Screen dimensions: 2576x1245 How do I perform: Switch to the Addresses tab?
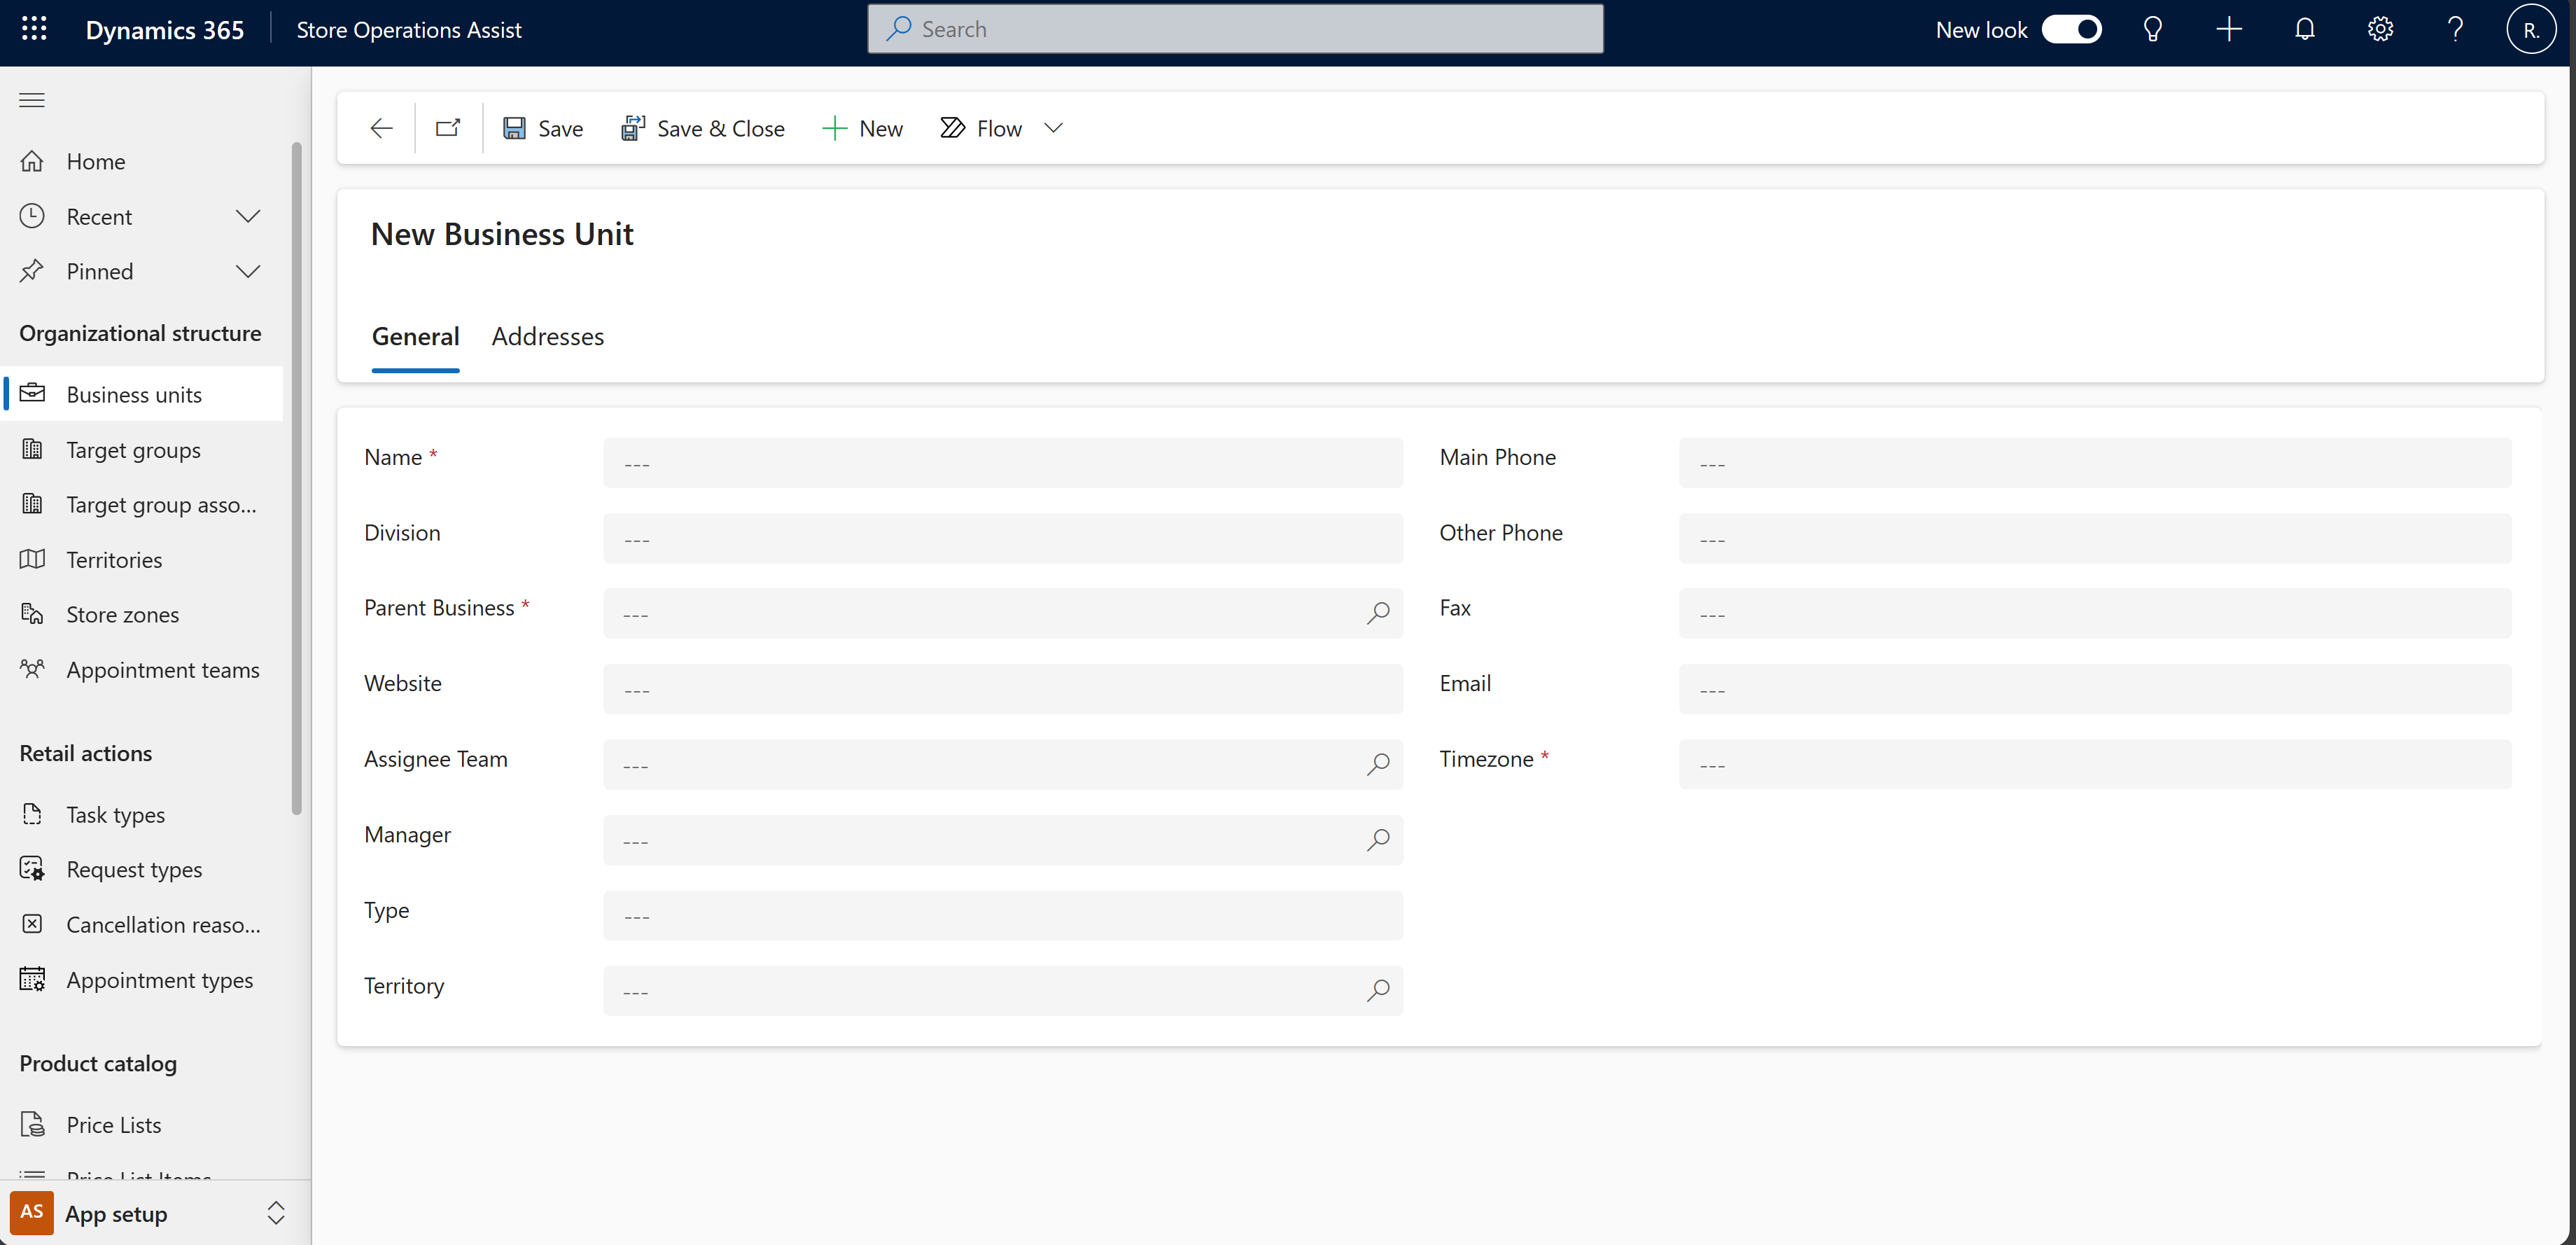(547, 335)
